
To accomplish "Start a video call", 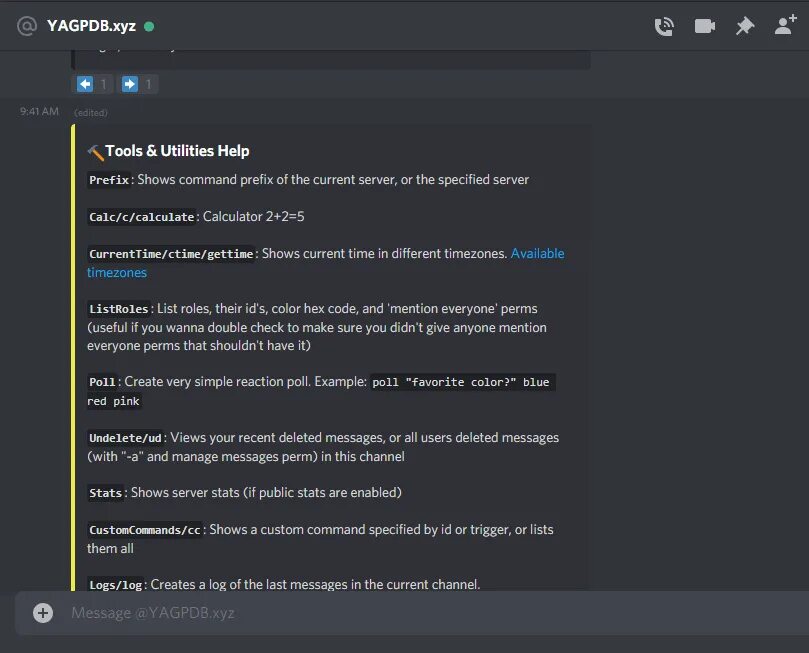I will [x=705, y=26].
